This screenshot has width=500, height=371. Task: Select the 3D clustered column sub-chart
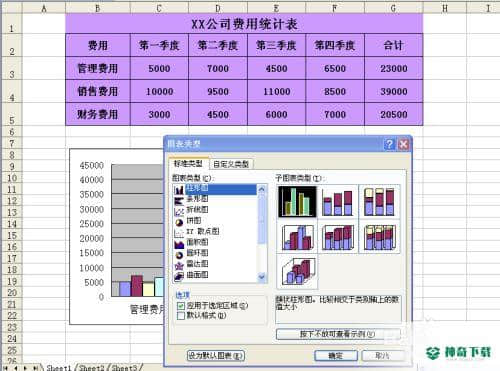click(297, 238)
